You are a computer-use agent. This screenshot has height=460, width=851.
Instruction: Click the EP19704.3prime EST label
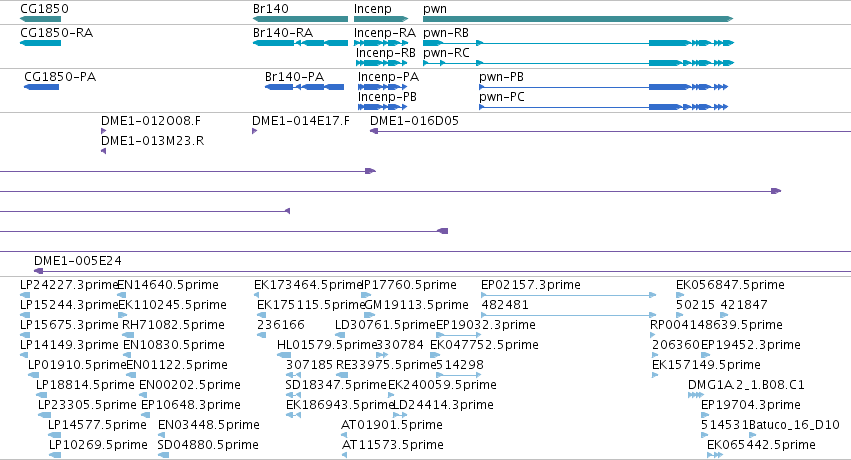click(751, 405)
